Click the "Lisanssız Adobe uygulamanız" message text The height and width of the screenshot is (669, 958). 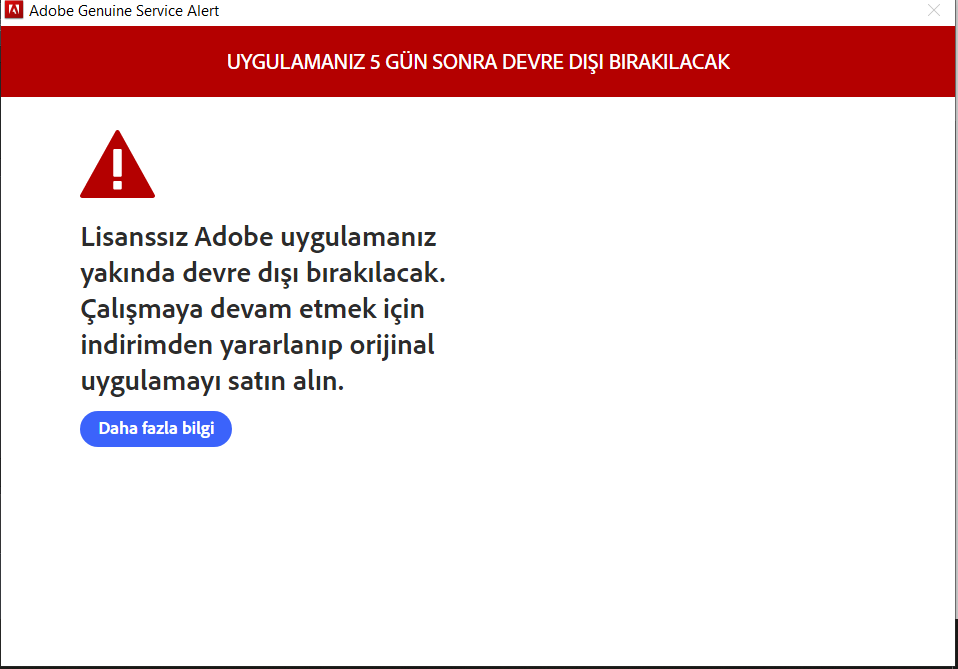coord(258,237)
